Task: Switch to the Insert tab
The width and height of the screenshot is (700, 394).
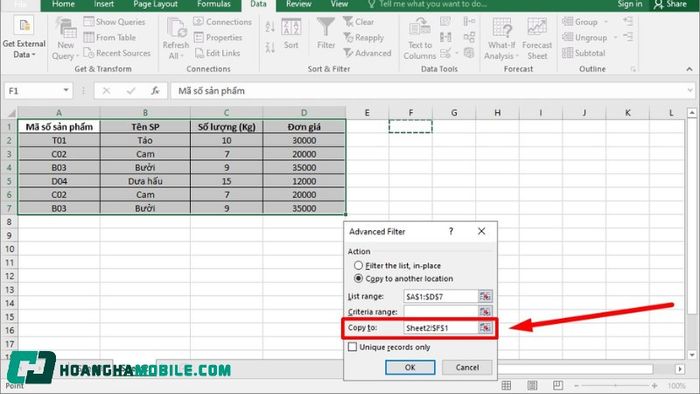Action: 104,4
